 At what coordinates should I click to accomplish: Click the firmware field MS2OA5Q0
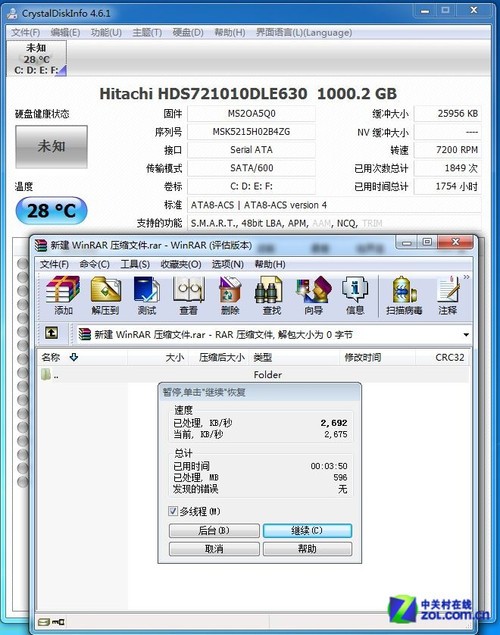[251, 113]
